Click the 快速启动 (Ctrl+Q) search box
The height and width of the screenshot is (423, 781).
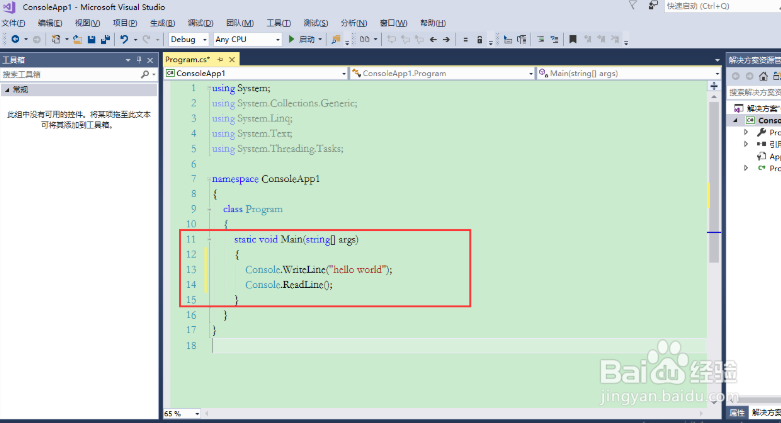[x=722, y=6]
